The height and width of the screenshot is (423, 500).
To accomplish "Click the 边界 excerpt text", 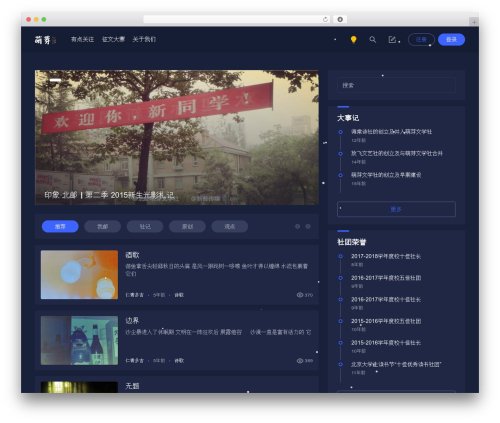I will [x=218, y=332].
